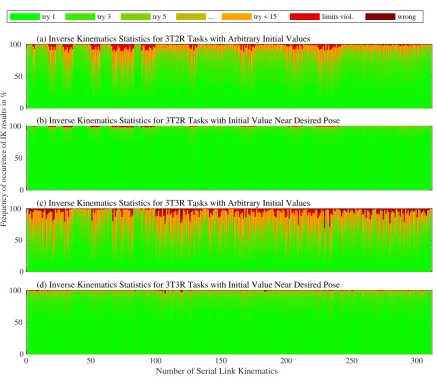Viewport: 437px width, 380px height.
Task: Click the stacked bar area of subplot (d)
Action: tap(229, 322)
